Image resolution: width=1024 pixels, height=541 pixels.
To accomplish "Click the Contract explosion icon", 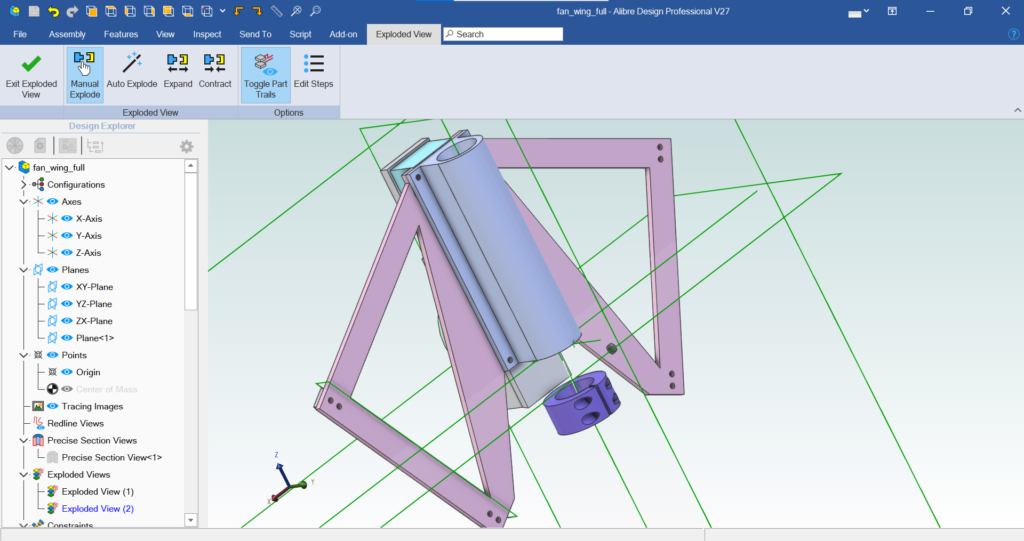I will [x=215, y=74].
